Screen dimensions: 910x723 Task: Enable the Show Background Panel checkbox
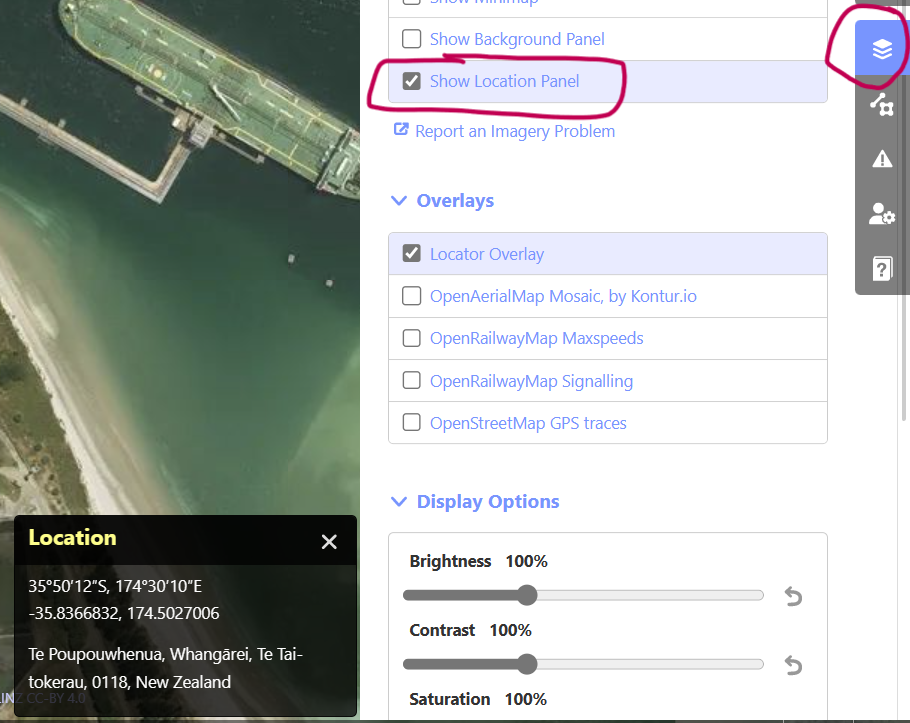click(x=411, y=39)
